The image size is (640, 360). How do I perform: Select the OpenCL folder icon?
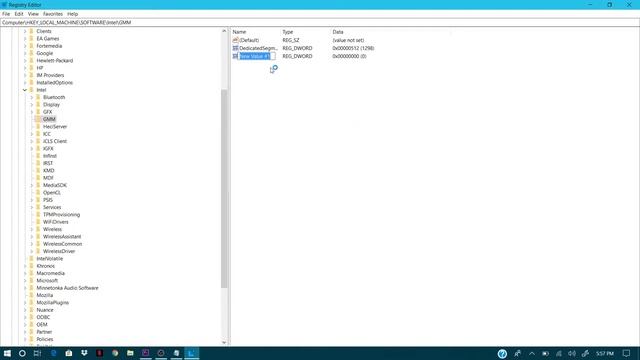38,193
